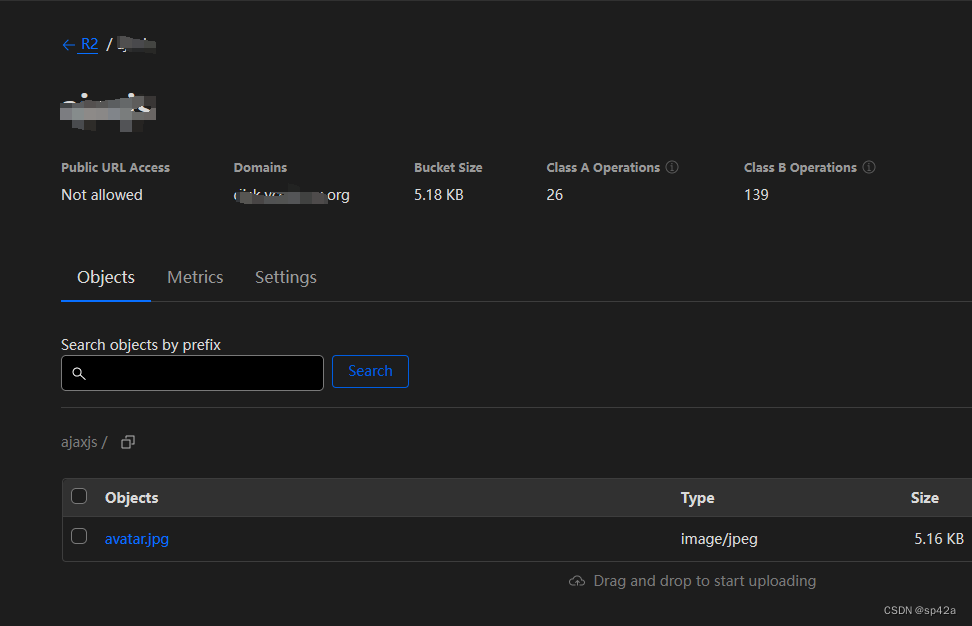Image resolution: width=972 pixels, height=626 pixels.
Task: Click the magnifier icon in search box
Action: [79, 373]
